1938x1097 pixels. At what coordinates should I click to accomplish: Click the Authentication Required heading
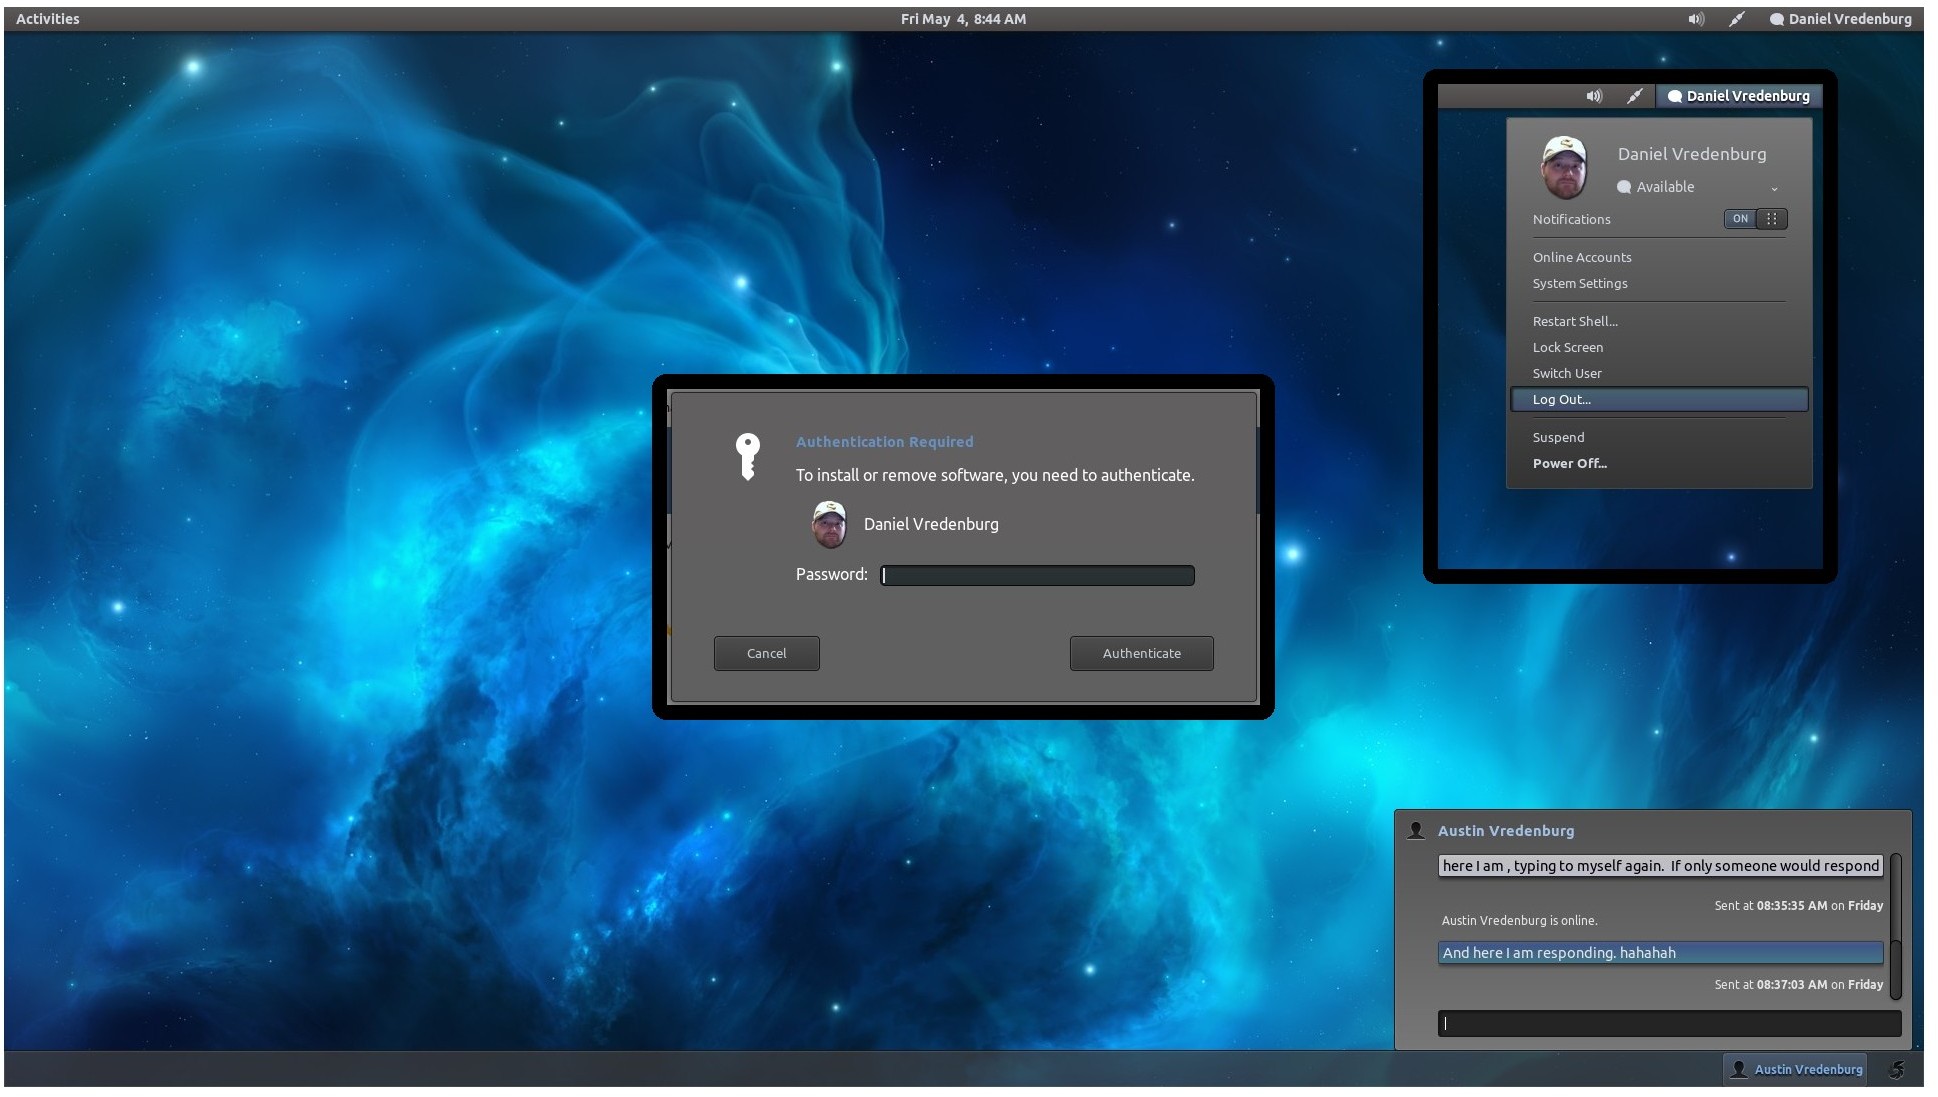click(x=884, y=441)
